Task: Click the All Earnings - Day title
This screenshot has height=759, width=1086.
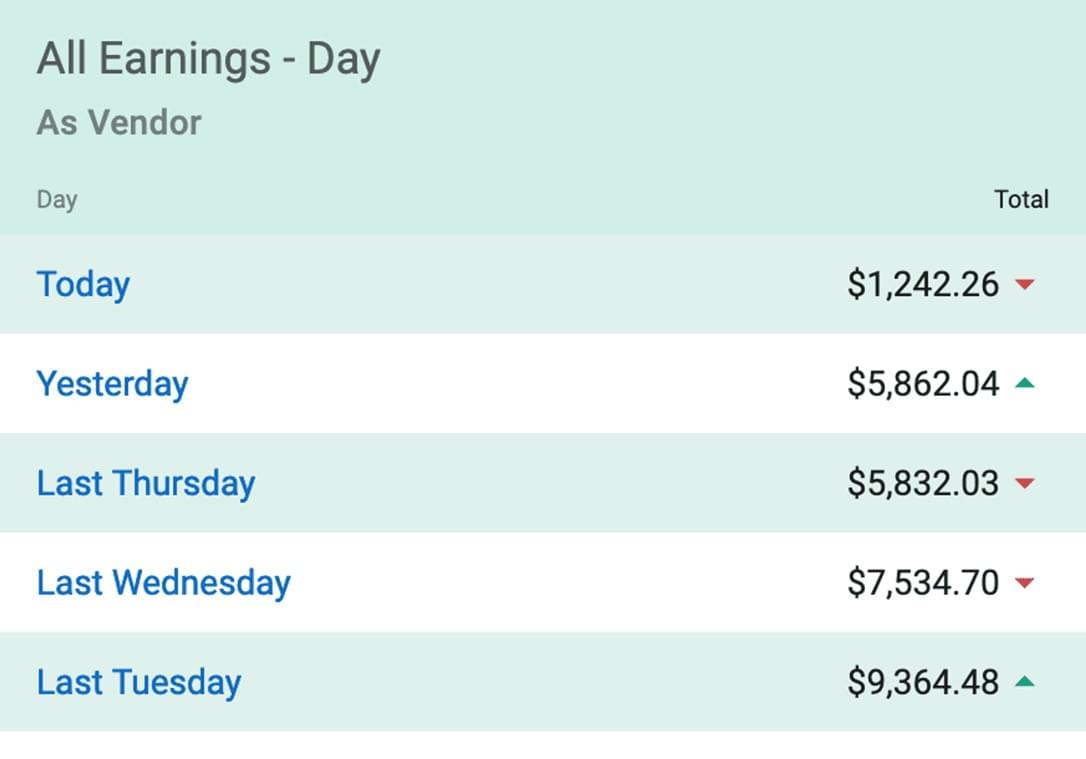Action: [208, 59]
